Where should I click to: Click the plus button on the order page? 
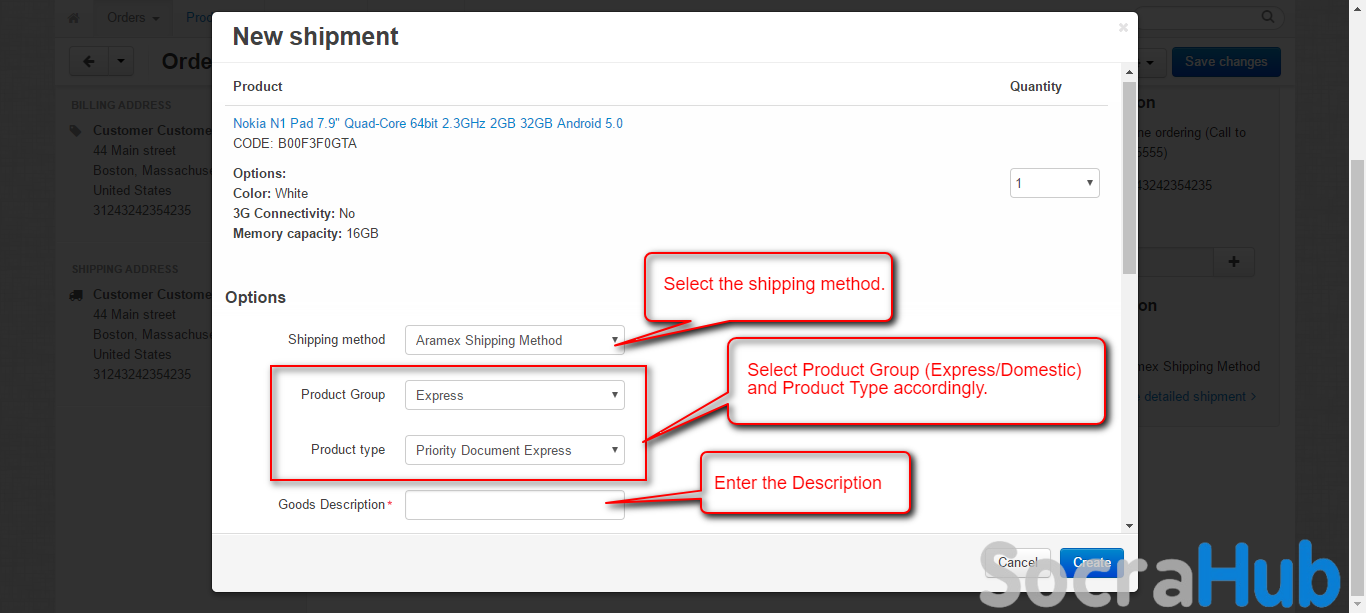[x=1234, y=262]
